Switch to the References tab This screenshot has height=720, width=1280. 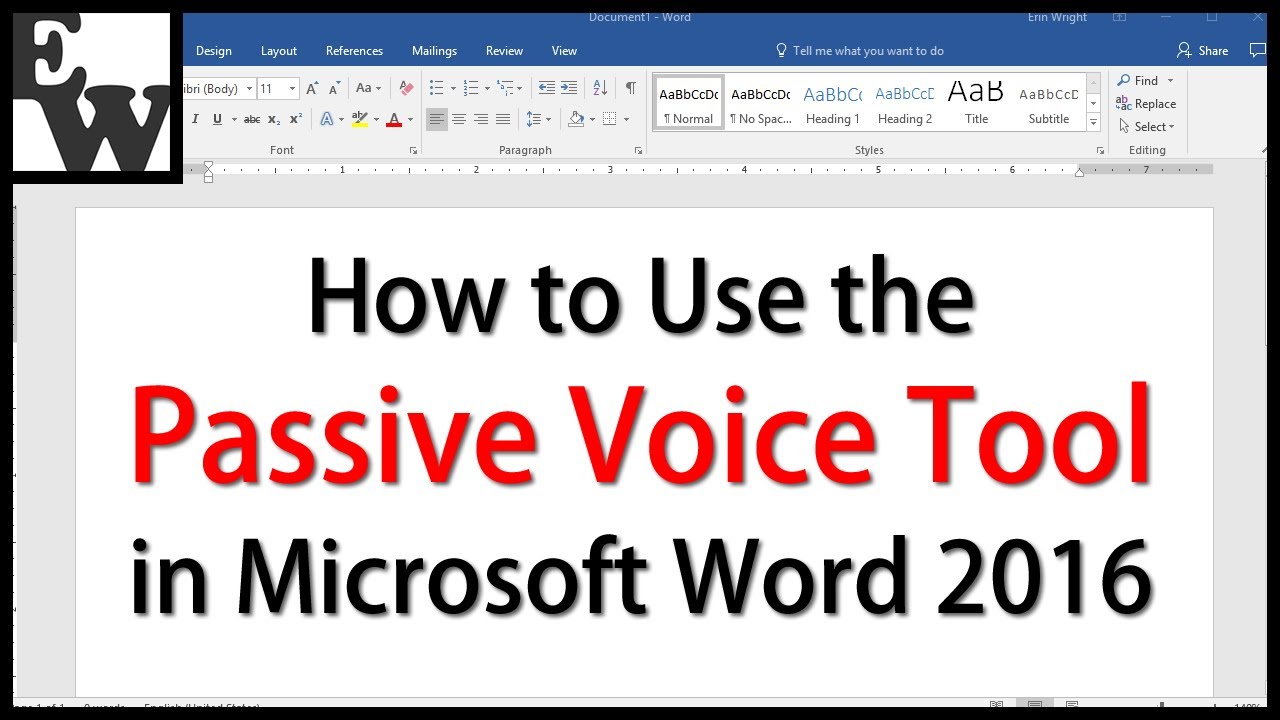[354, 51]
